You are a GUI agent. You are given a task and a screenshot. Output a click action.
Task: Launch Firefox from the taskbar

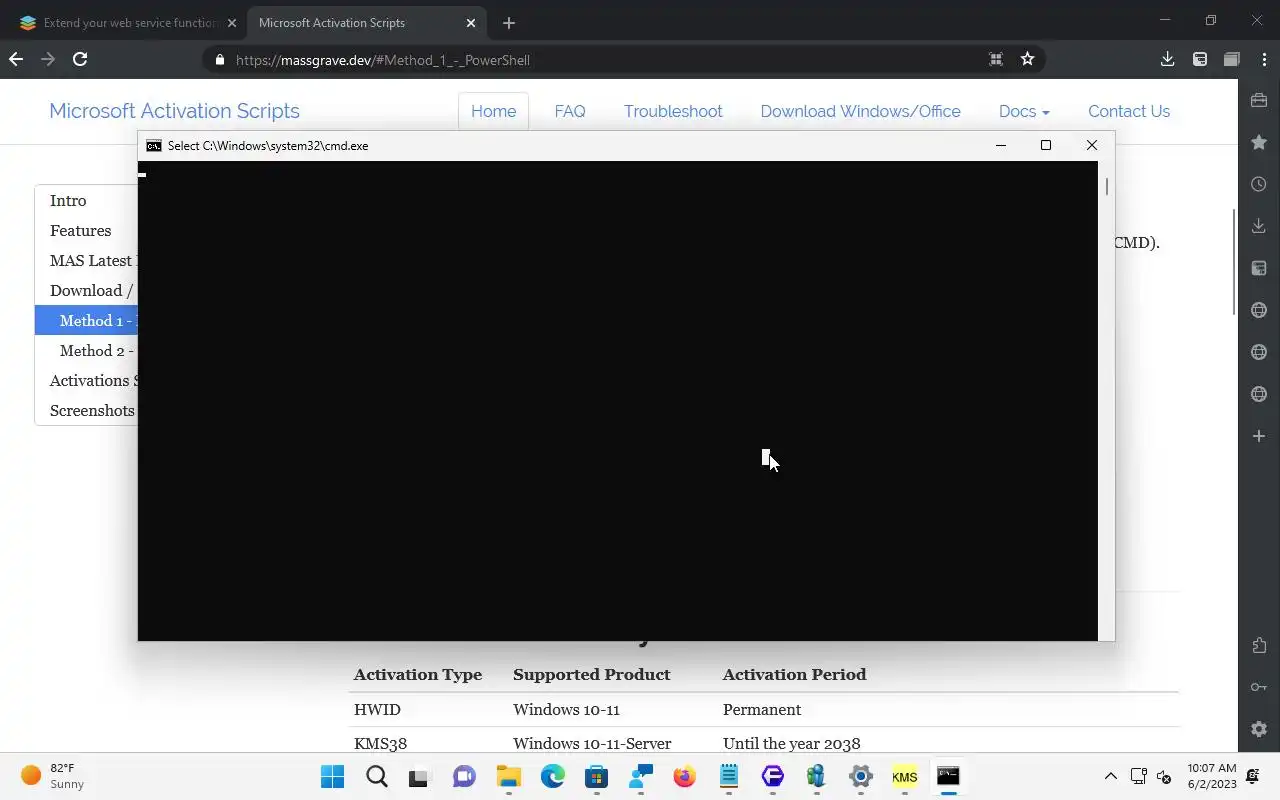pyautogui.click(x=684, y=776)
